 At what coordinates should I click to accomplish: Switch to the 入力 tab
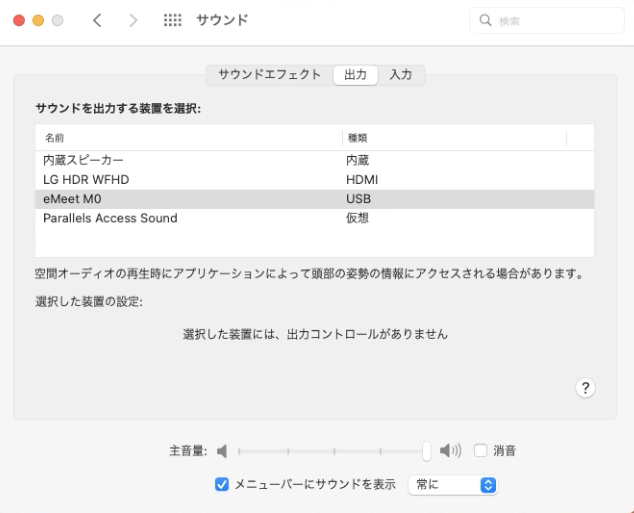[x=400, y=75]
